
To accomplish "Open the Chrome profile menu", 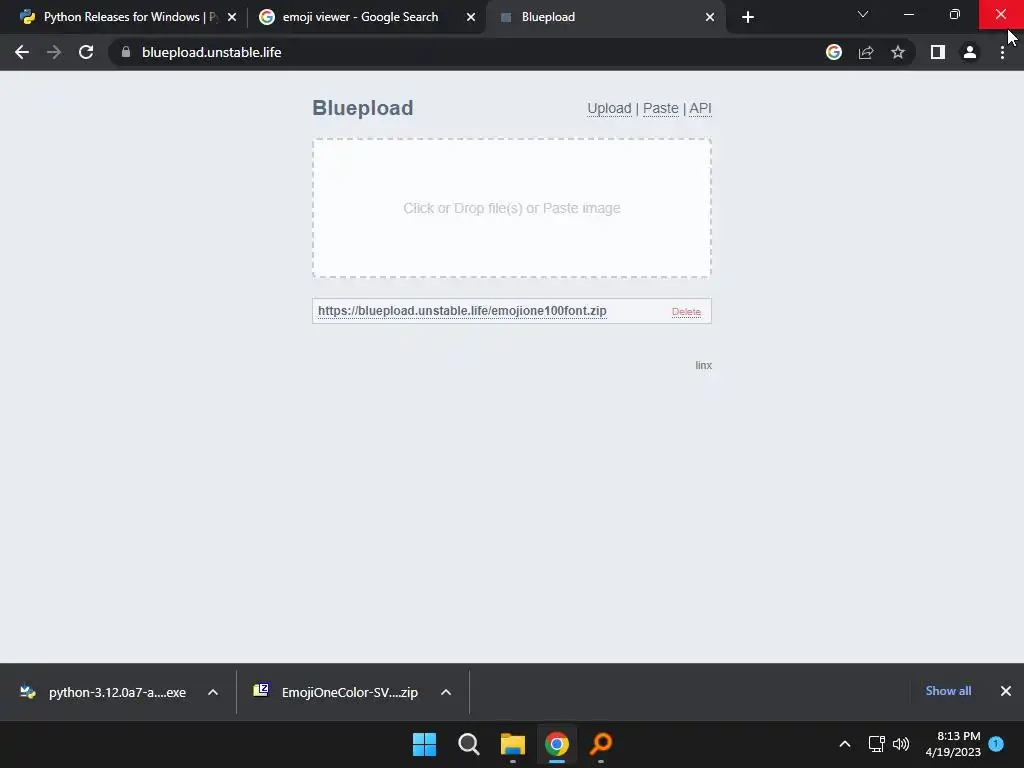I will [970, 52].
